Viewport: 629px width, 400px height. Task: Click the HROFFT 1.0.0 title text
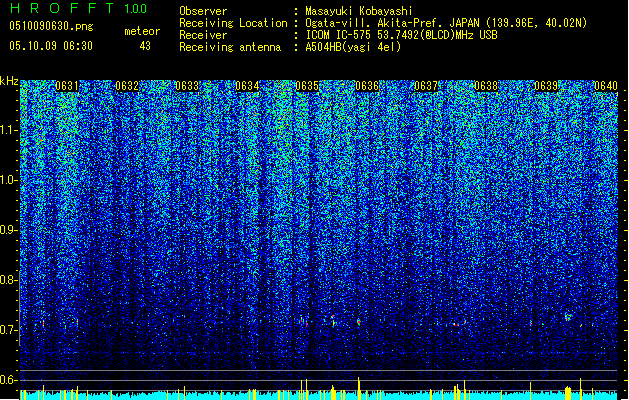[78, 8]
